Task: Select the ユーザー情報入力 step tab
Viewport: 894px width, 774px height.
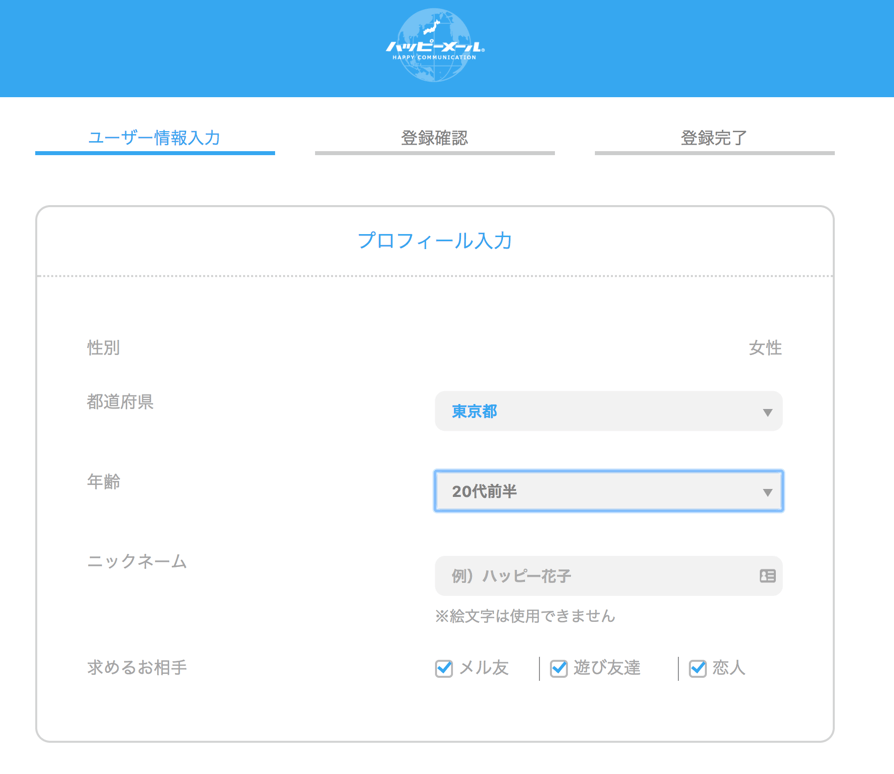Action: [154, 138]
